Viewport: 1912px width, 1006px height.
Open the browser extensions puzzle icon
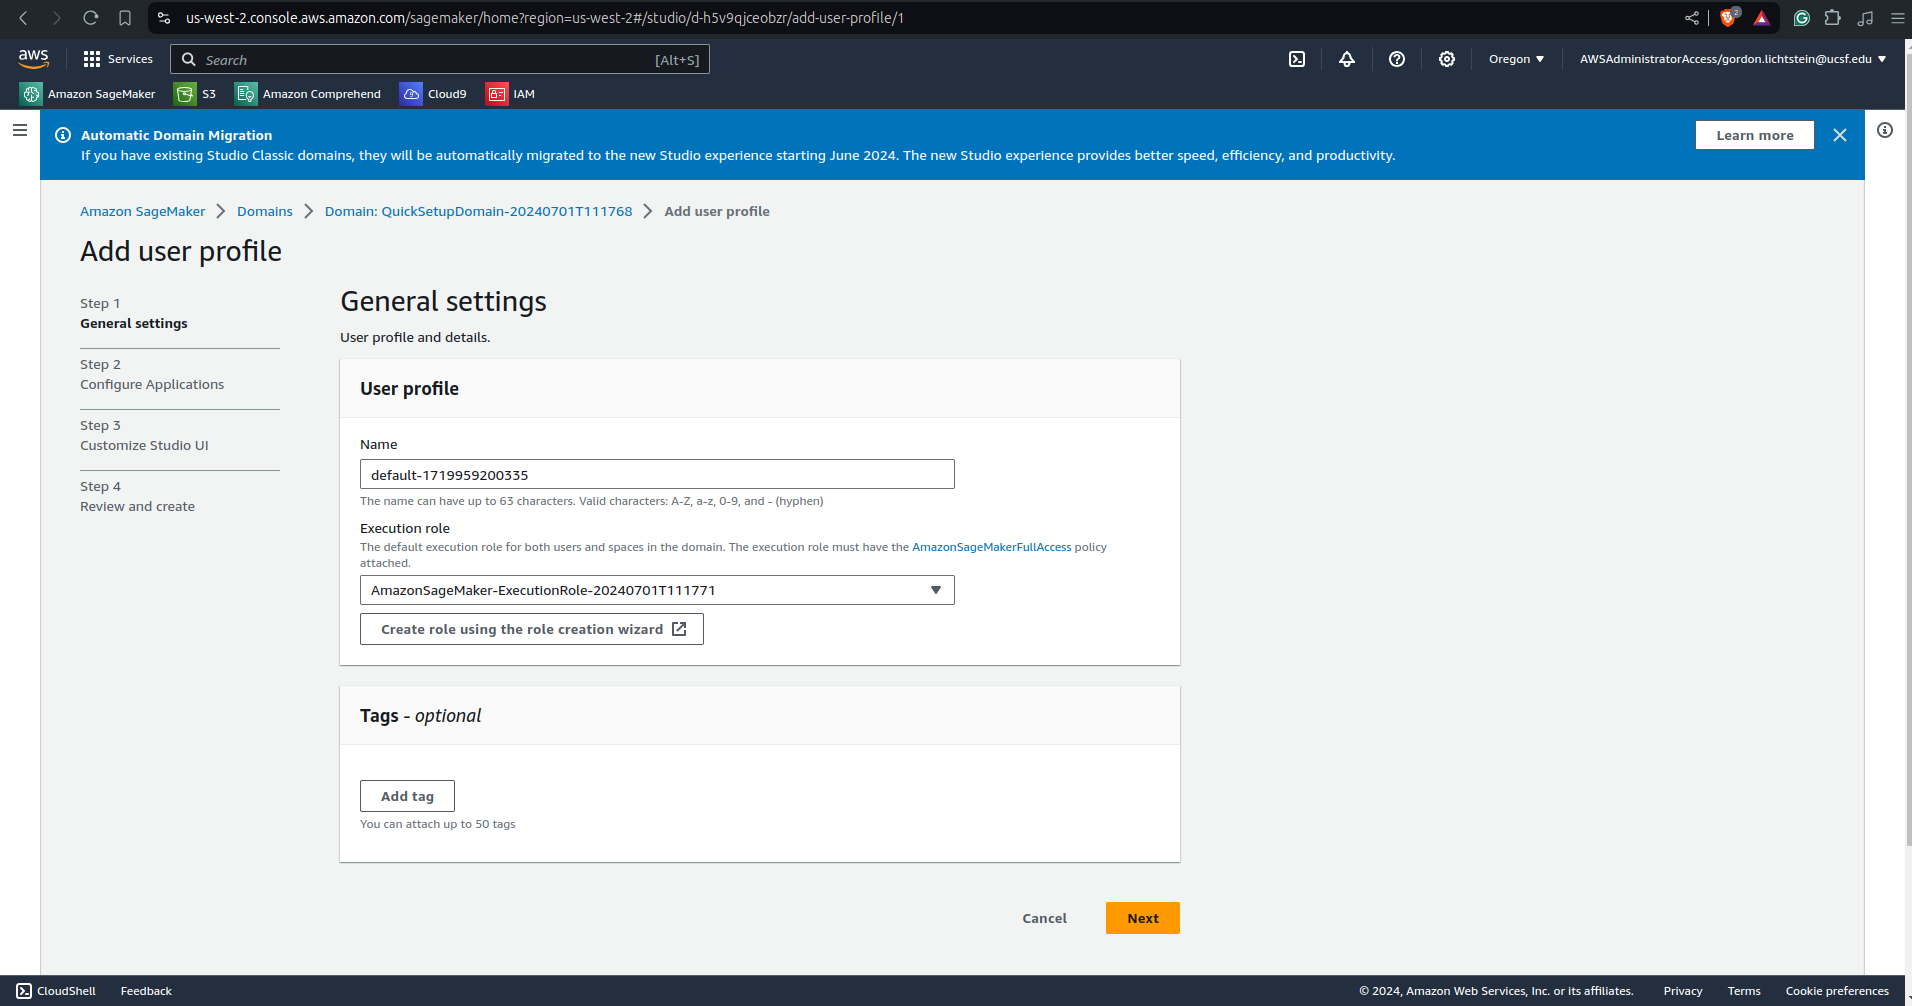1833,18
